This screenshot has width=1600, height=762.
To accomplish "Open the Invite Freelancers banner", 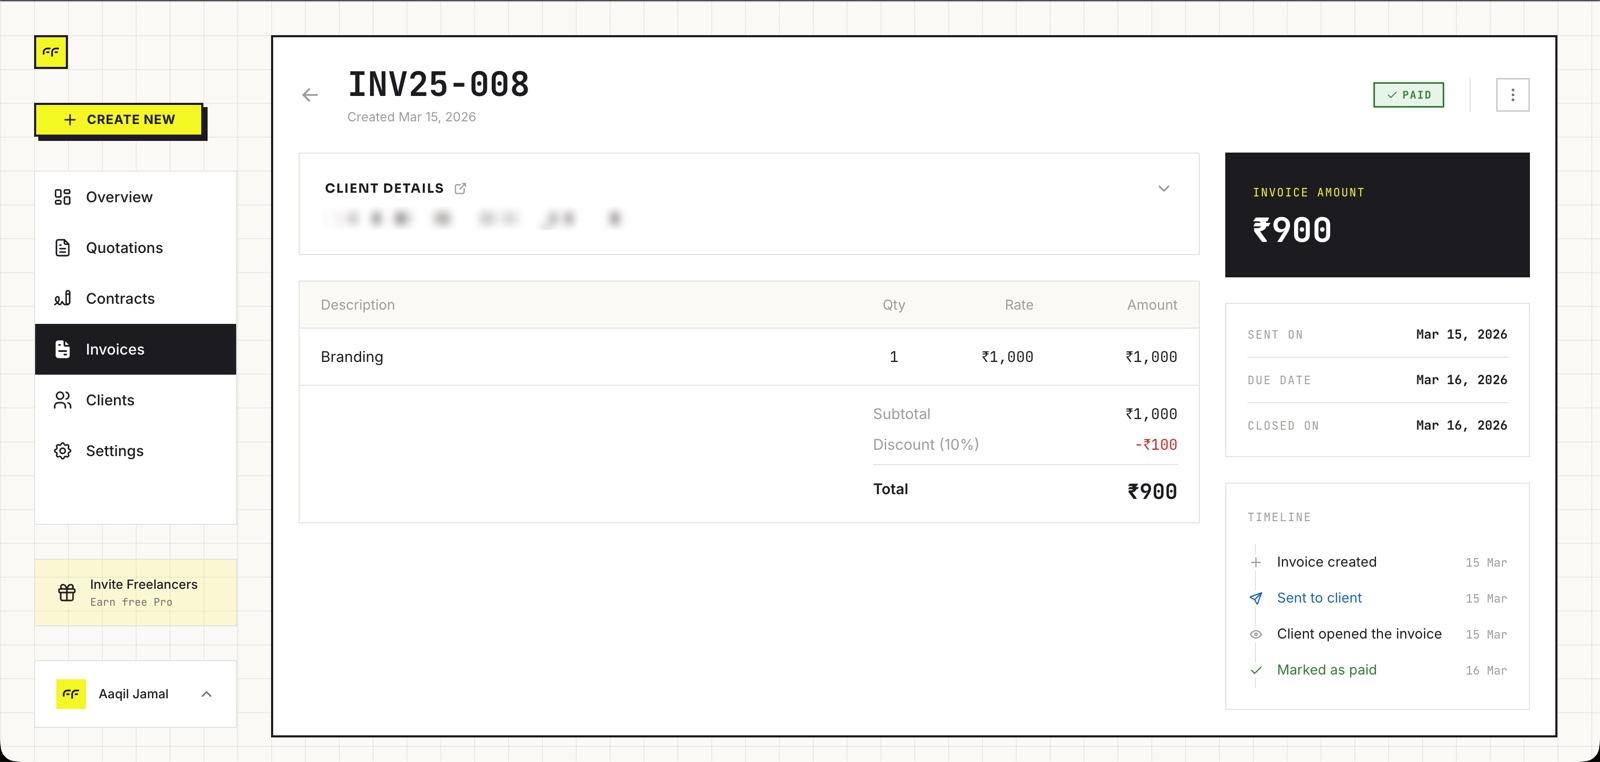I will (x=136, y=592).
